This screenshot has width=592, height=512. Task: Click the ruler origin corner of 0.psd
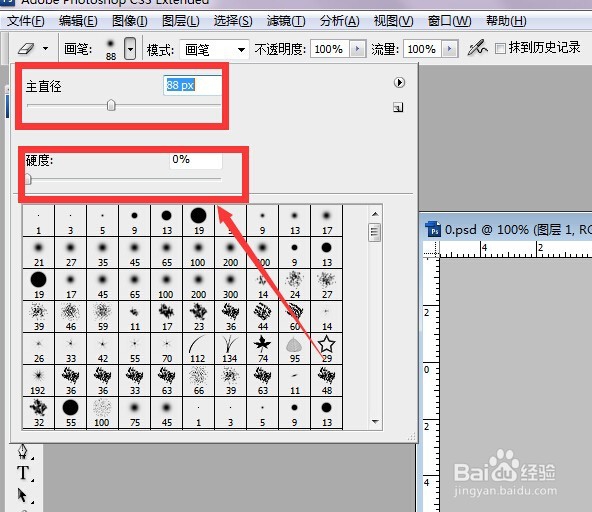click(432, 249)
